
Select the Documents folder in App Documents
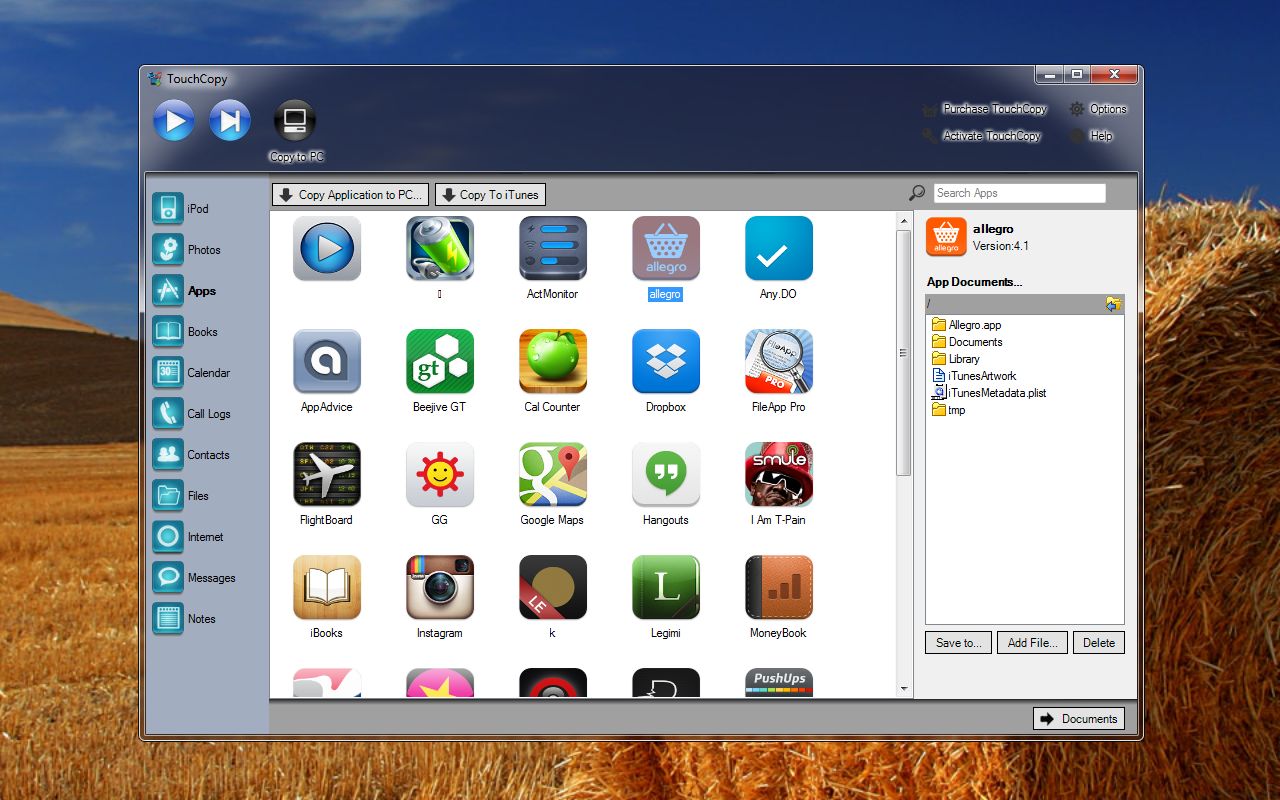point(967,342)
